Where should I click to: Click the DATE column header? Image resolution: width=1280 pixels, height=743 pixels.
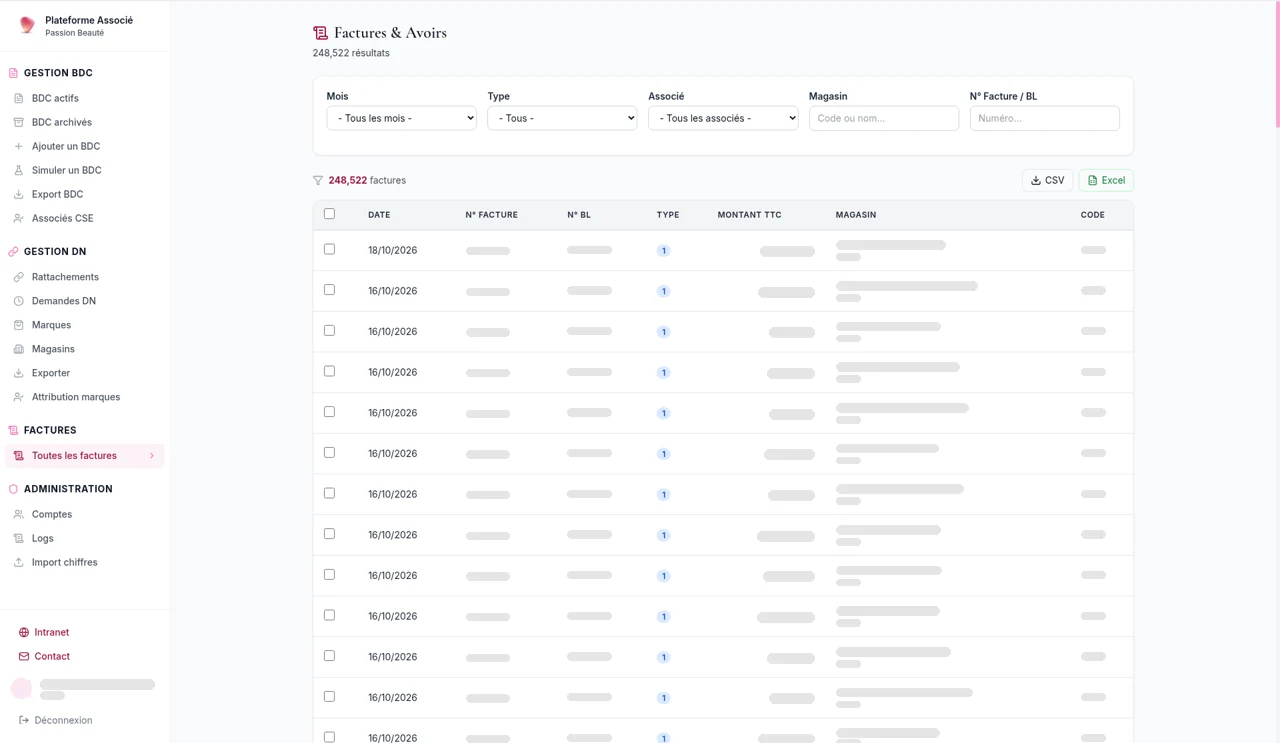point(379,215)
